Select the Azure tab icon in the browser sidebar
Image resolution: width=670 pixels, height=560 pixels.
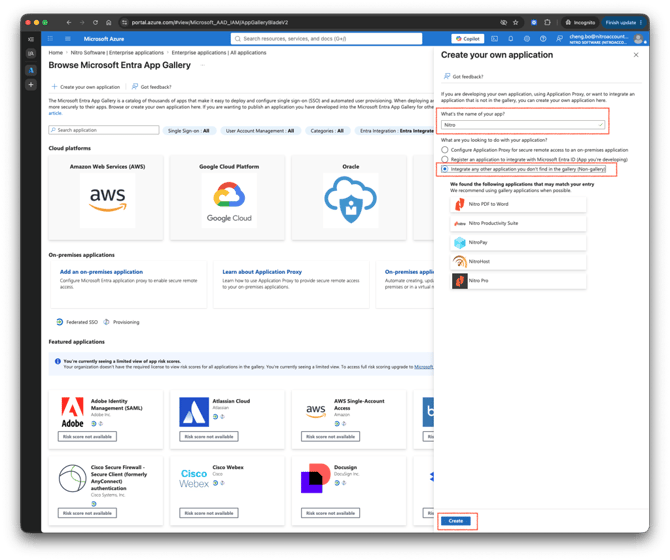click(31, 70)
